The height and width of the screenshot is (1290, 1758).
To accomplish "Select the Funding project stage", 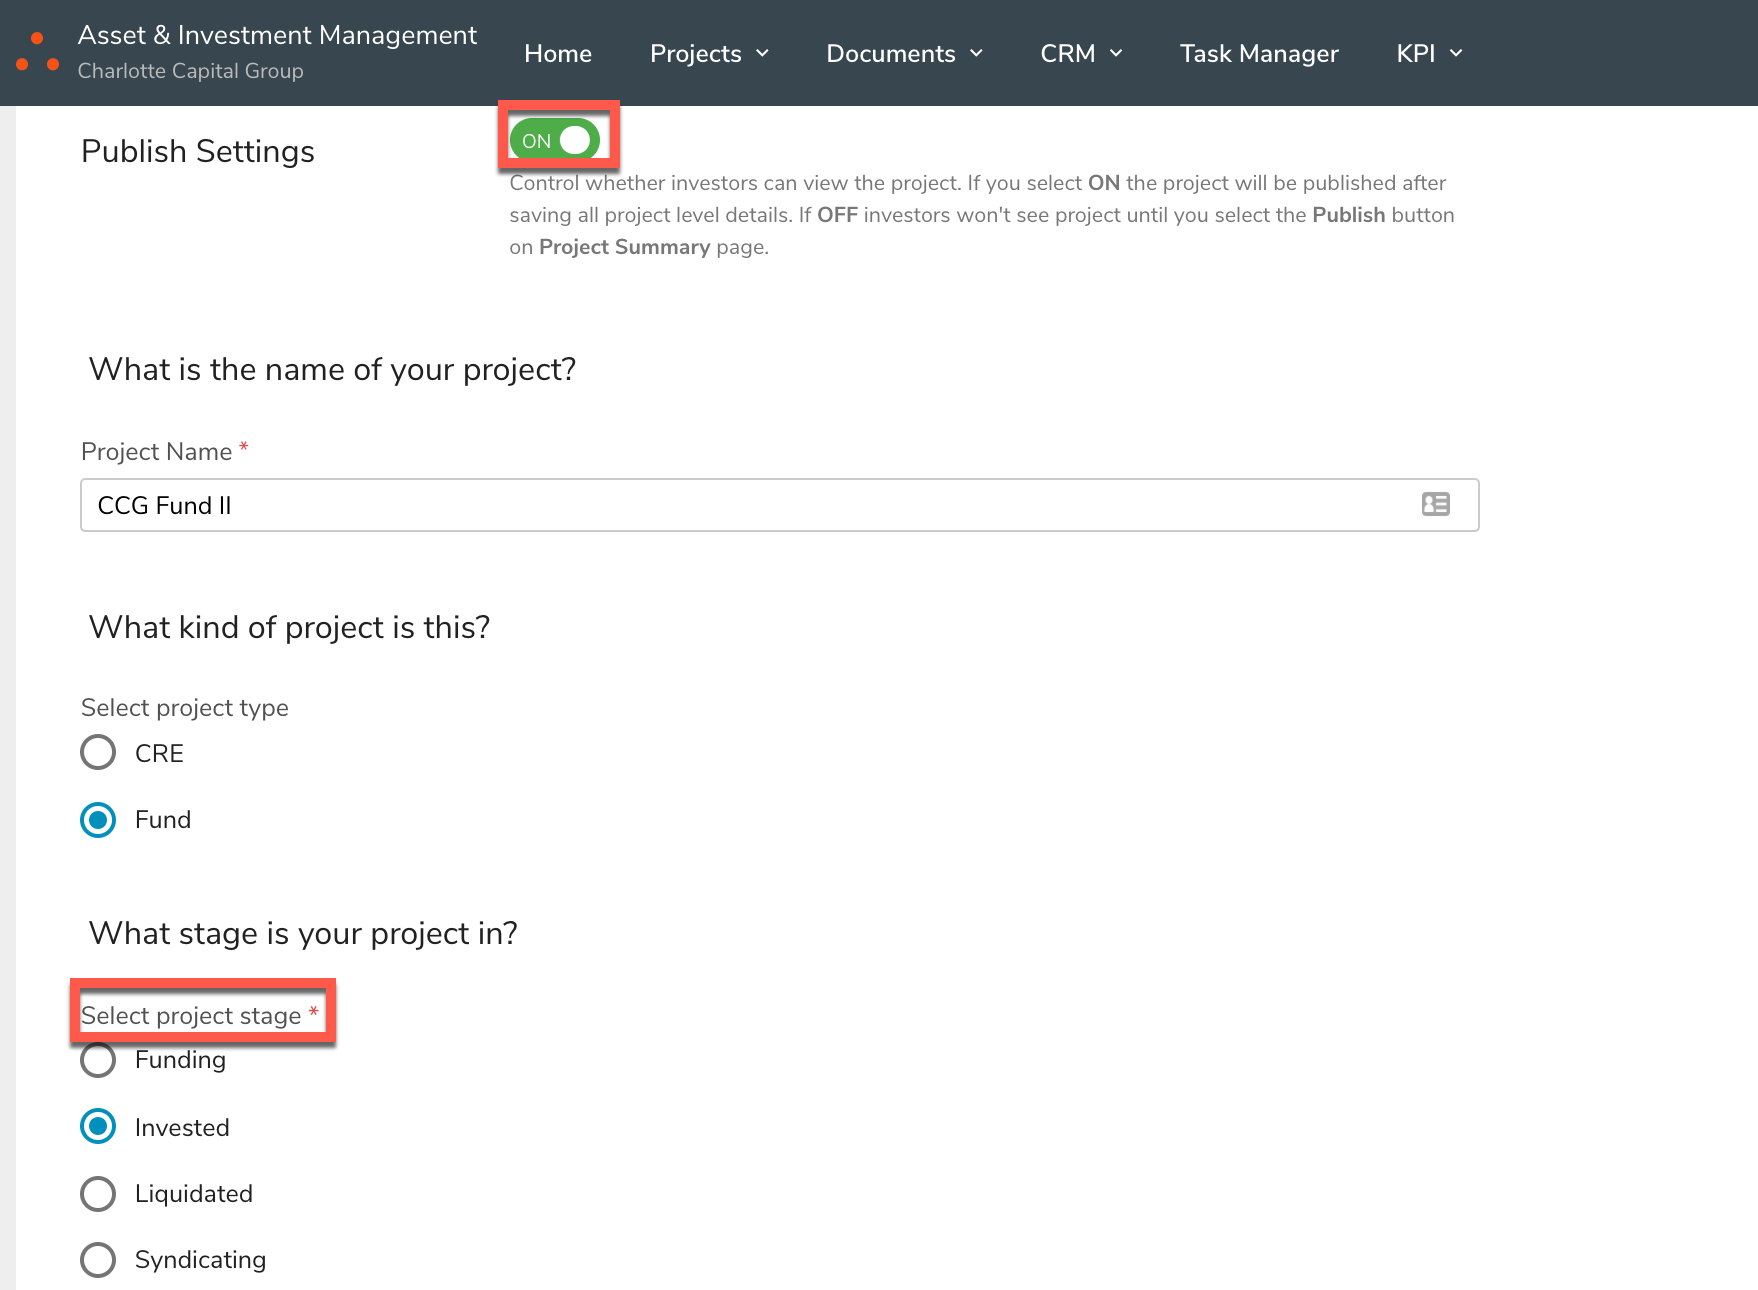I will [x=98, y=1060].
